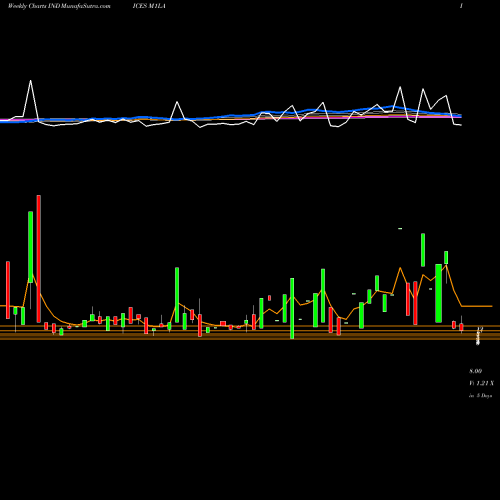Click the tallest red volume bar

click(x=39, y=259)
